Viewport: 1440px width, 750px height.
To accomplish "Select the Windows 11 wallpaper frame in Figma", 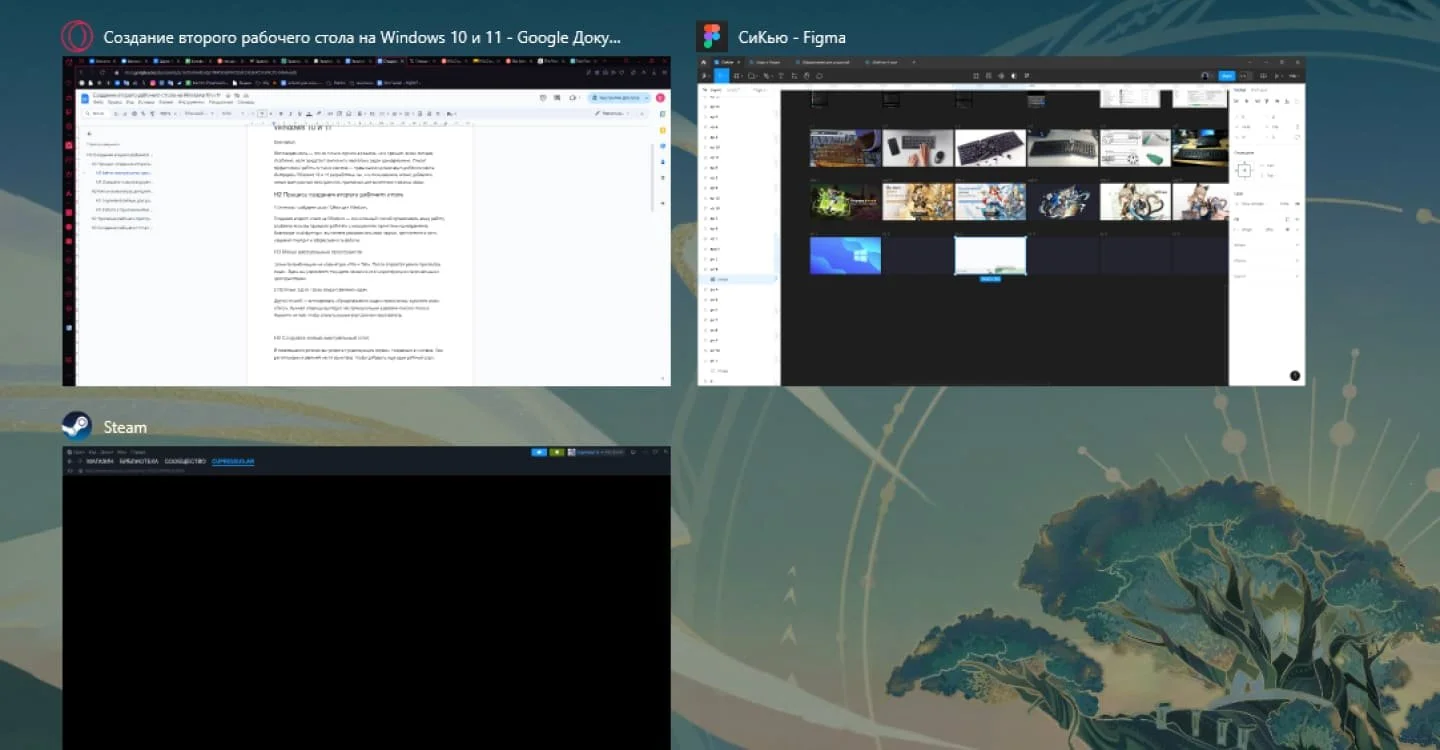I will tap(845, 255).
